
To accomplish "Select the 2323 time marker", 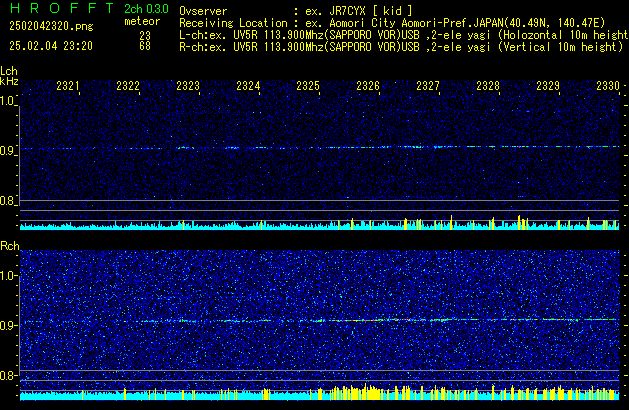I will click(188, 86).
